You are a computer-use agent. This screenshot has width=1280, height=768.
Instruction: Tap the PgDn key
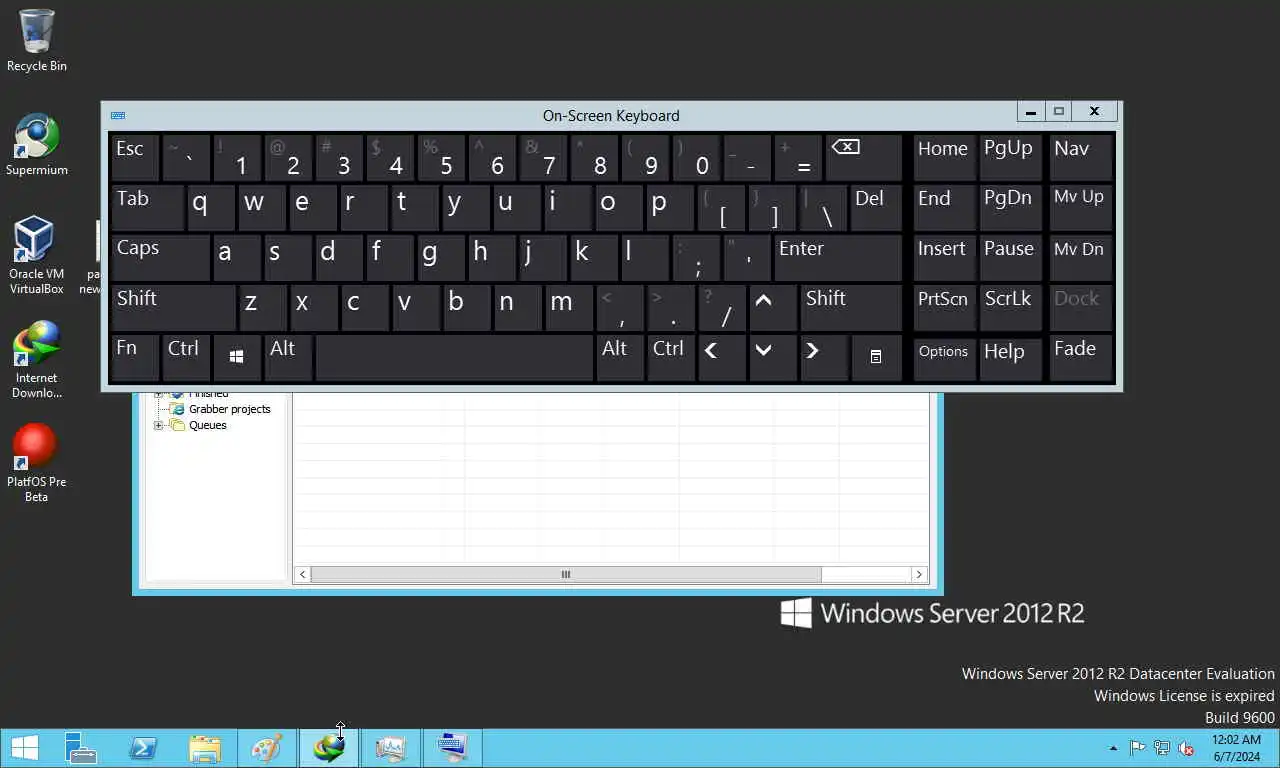pos(1010,208)
